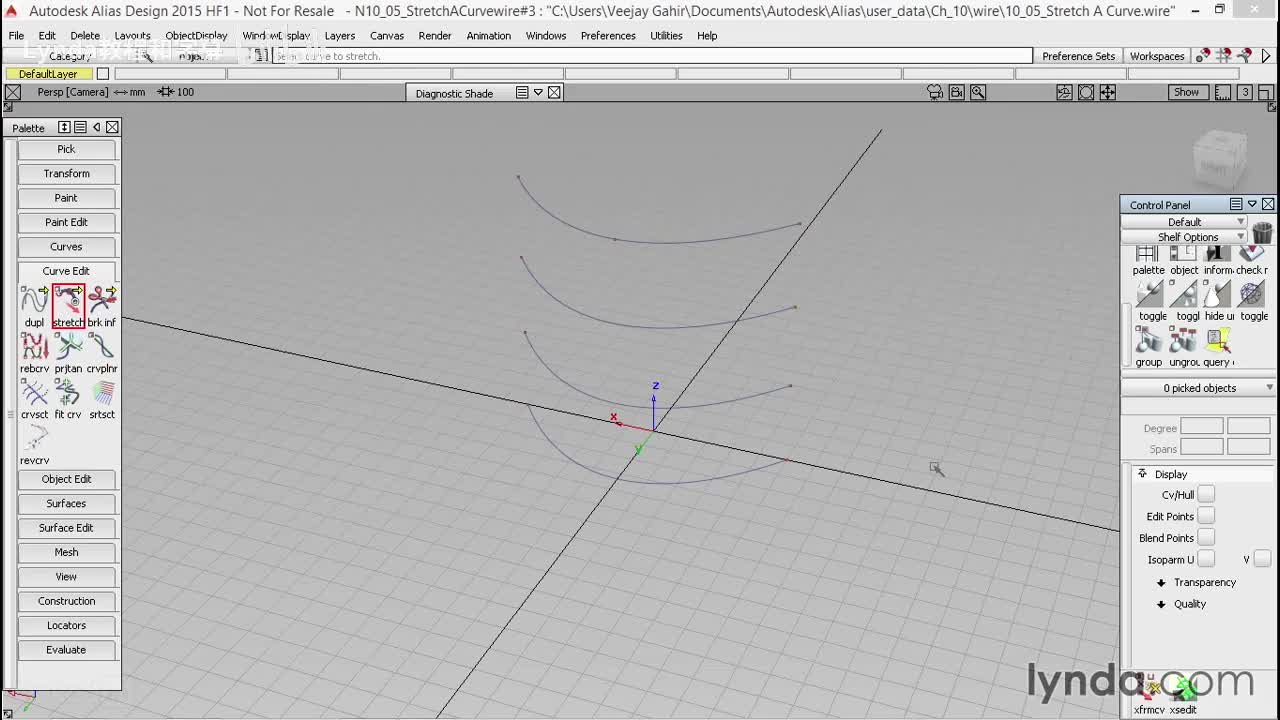Open the Evaluate palette tab
Screen dimensions: 1280x720
tap(66, 650)
